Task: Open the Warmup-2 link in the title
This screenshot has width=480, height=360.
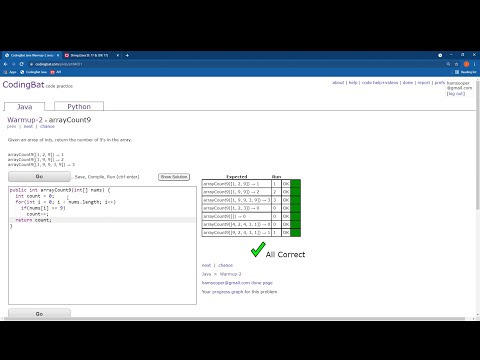Action: click(x=25, y=120)
